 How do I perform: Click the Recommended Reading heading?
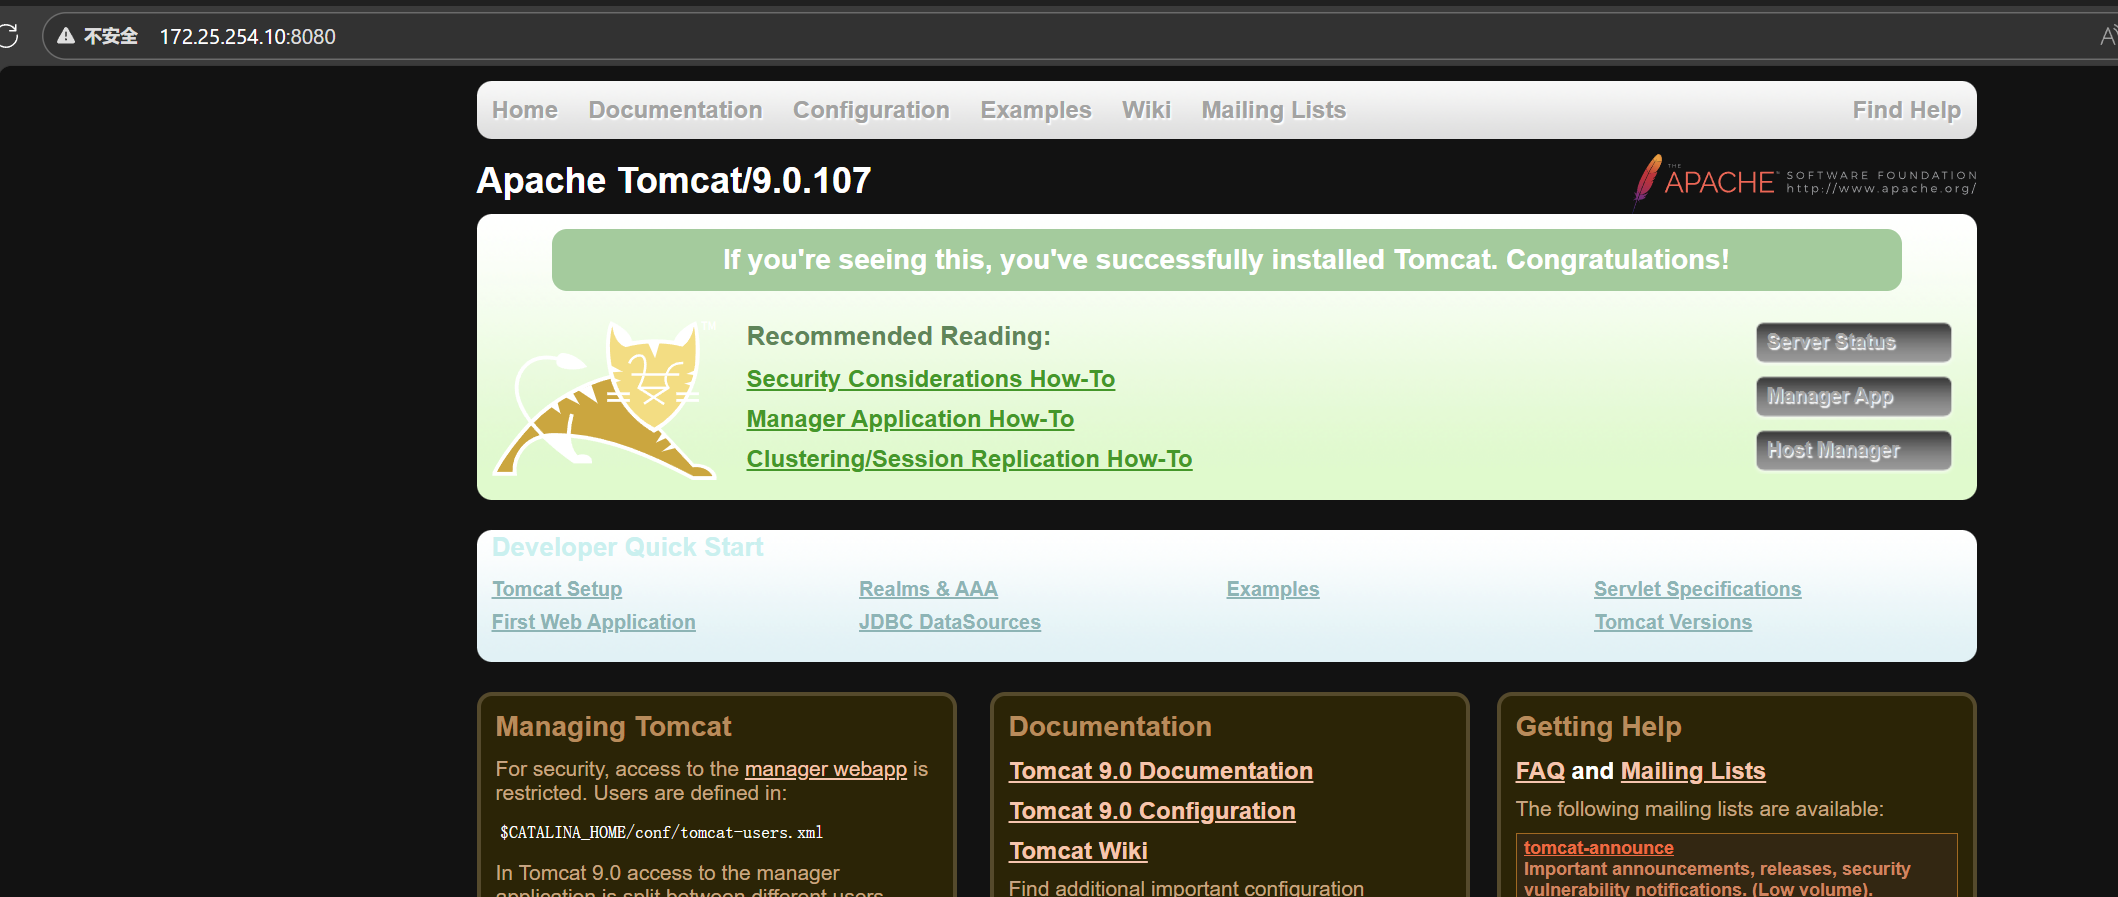pos(898,336)
